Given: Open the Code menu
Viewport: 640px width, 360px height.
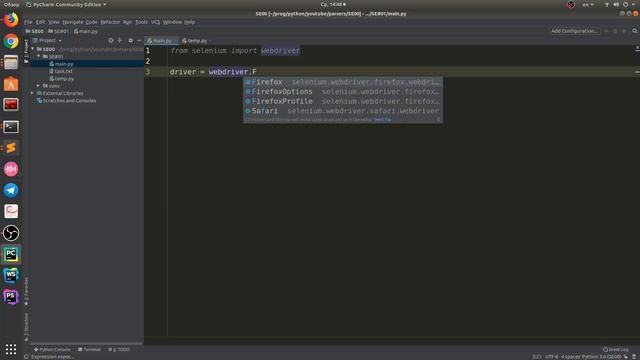Looking at the screenshot, I should 91,22.
